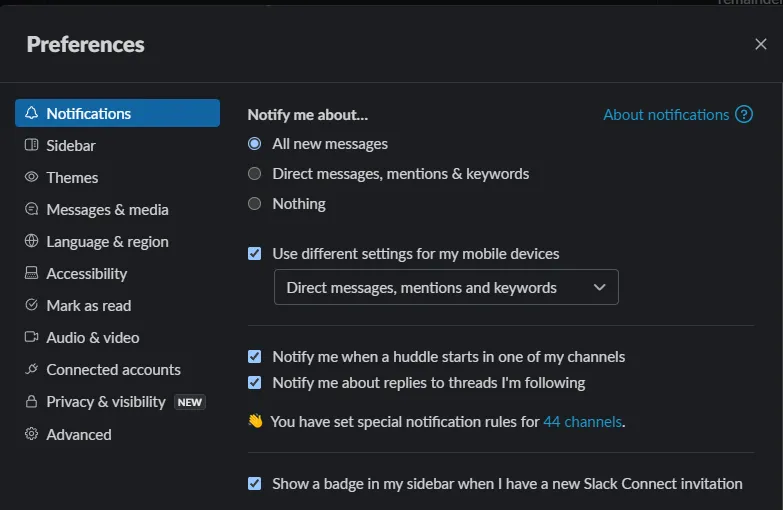Viewport: 783px width, 510px height.
Task: Uncheck the Slack Connect invitation badge checkbox
Action: point(255,484)
